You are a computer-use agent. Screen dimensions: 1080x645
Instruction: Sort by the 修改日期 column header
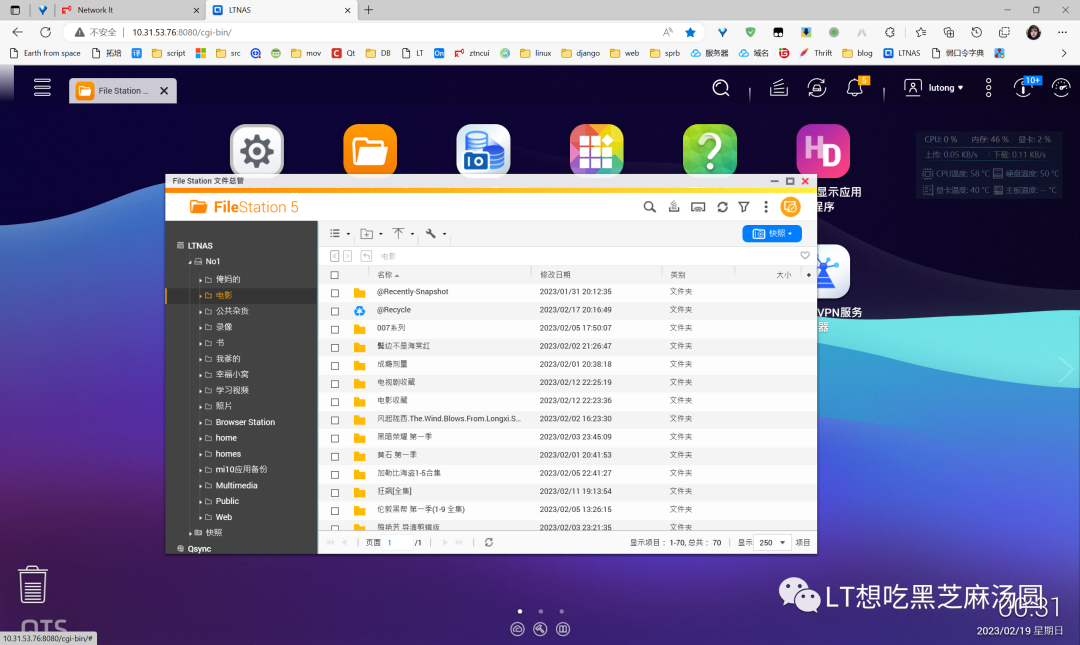point(555,274)
